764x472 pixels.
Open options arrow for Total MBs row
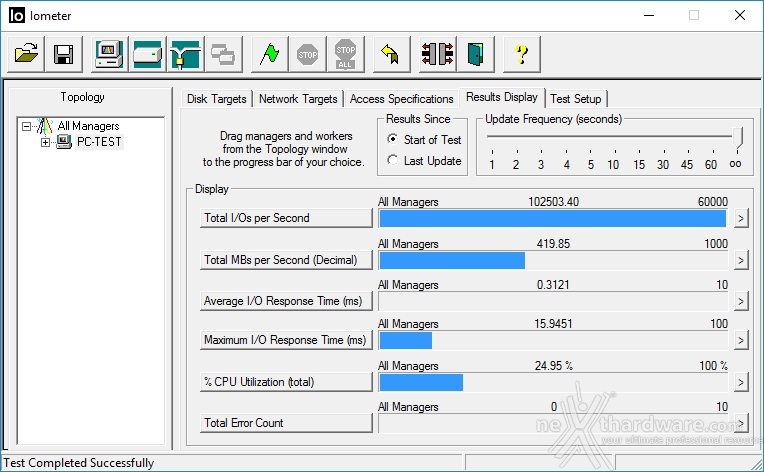pyautogui.click(x=741, y=260)
